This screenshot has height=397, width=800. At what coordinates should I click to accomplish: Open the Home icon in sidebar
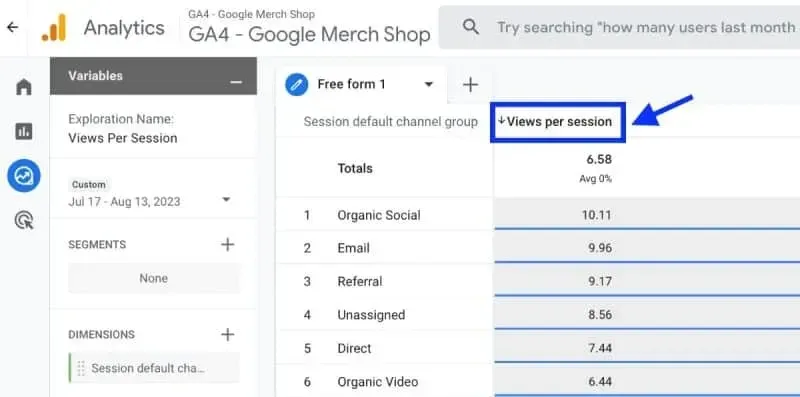tap(23, 87)
